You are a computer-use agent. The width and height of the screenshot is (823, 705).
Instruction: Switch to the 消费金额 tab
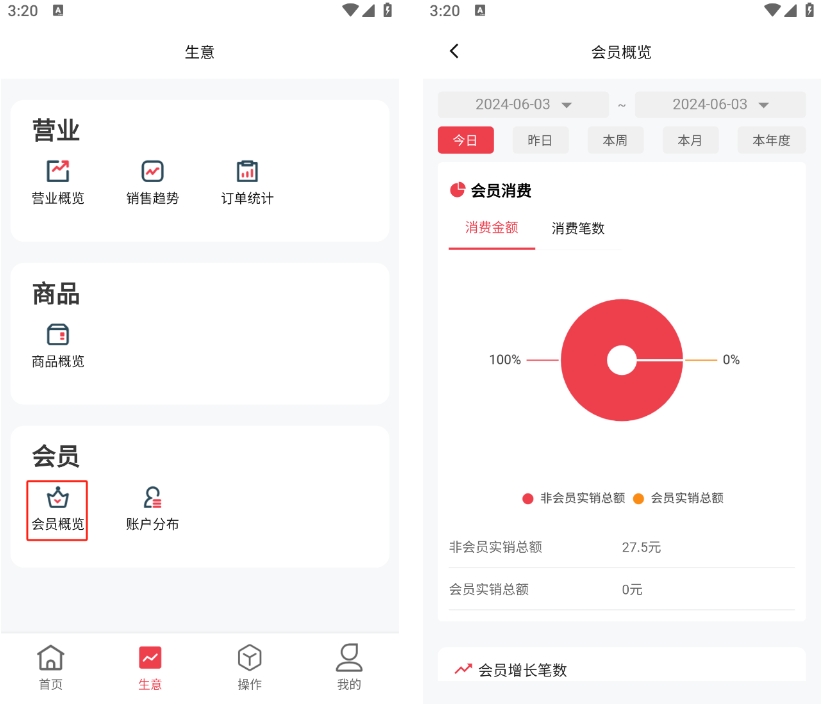pyautogui.click(x=491, y=228)
